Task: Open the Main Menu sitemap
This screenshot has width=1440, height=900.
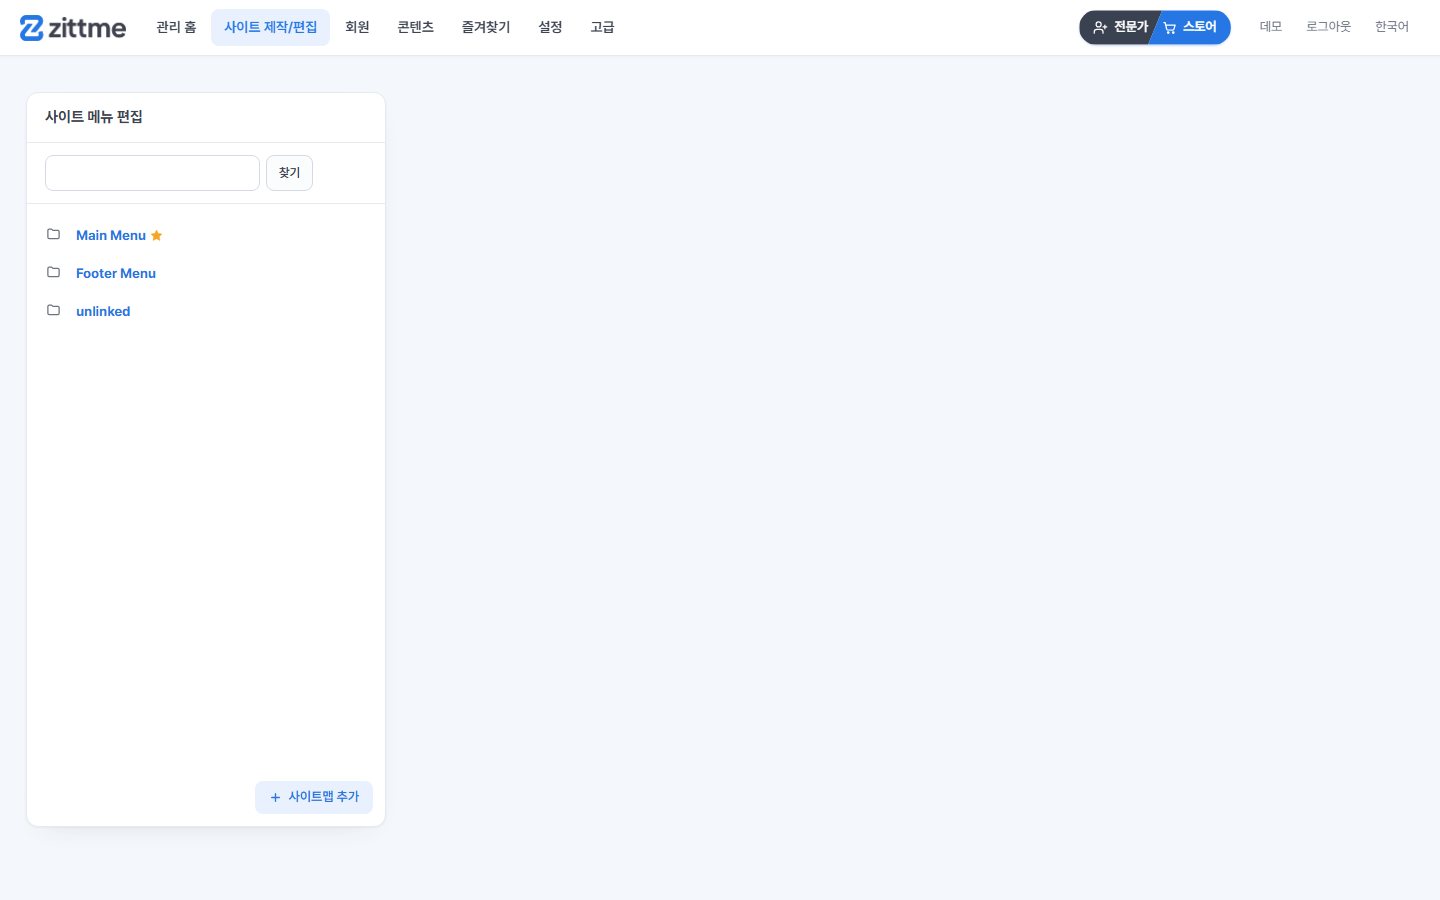Action: pos(111,235)
